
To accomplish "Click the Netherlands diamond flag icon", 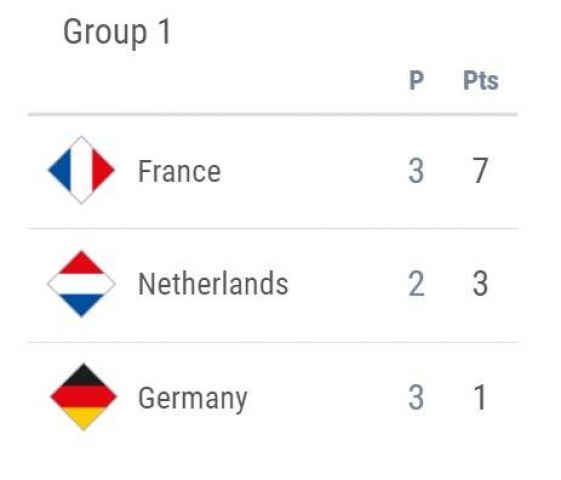I will tap(81, 284).
